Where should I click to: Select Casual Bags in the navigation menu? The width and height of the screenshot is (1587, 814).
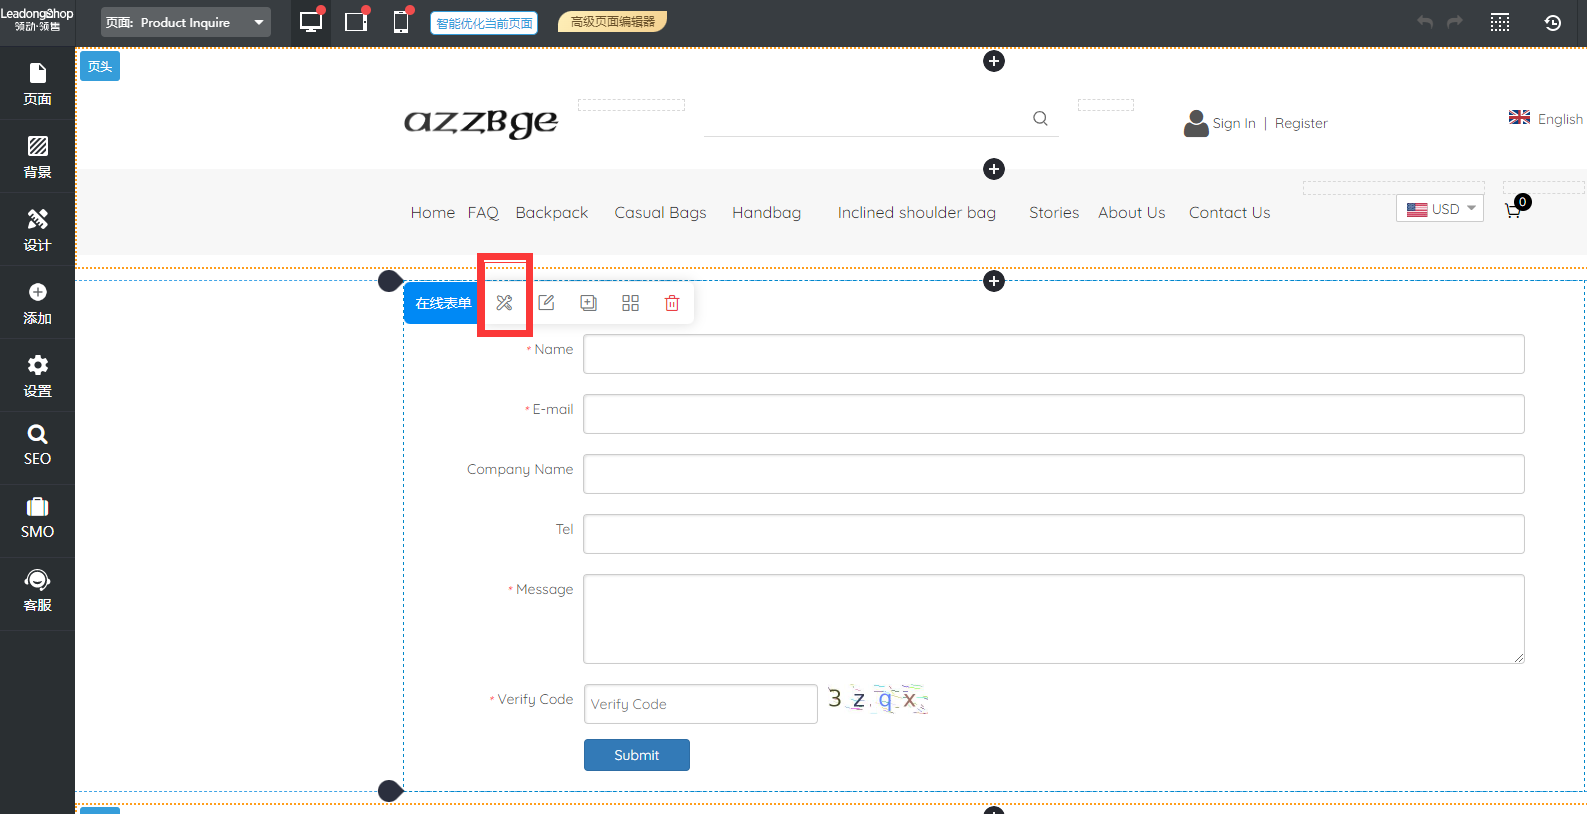pos(660,213)
